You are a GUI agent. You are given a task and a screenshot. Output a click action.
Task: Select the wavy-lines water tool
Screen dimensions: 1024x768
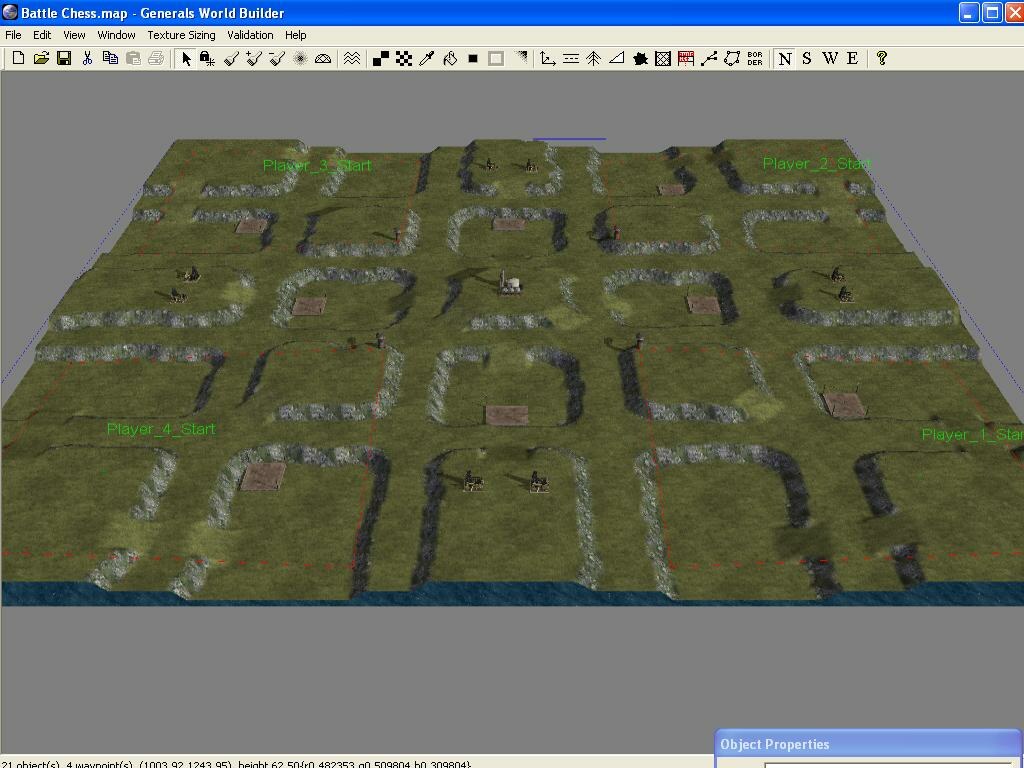352,59
